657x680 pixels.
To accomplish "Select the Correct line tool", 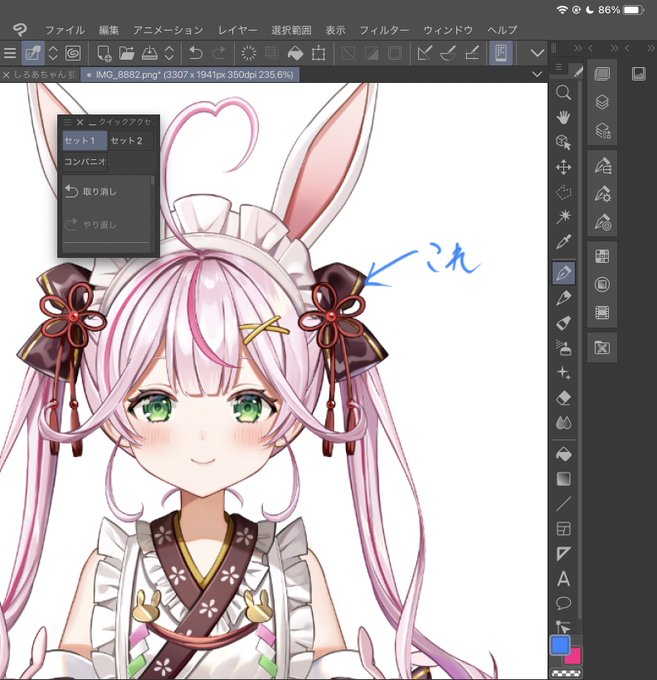I will [563, 627].
